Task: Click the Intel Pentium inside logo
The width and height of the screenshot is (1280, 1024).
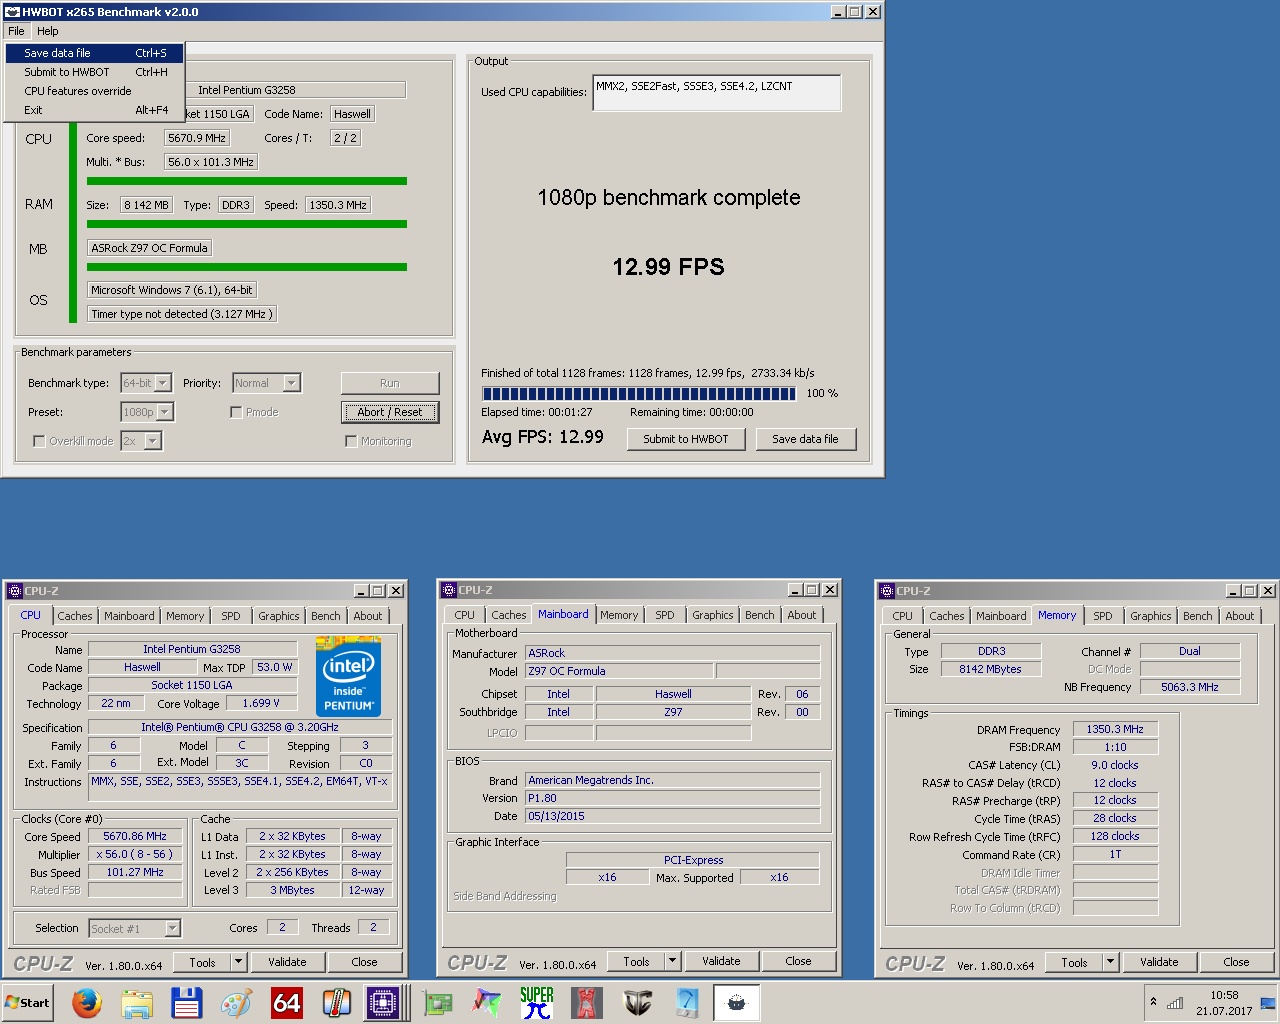Action: (x=349, y=675)
